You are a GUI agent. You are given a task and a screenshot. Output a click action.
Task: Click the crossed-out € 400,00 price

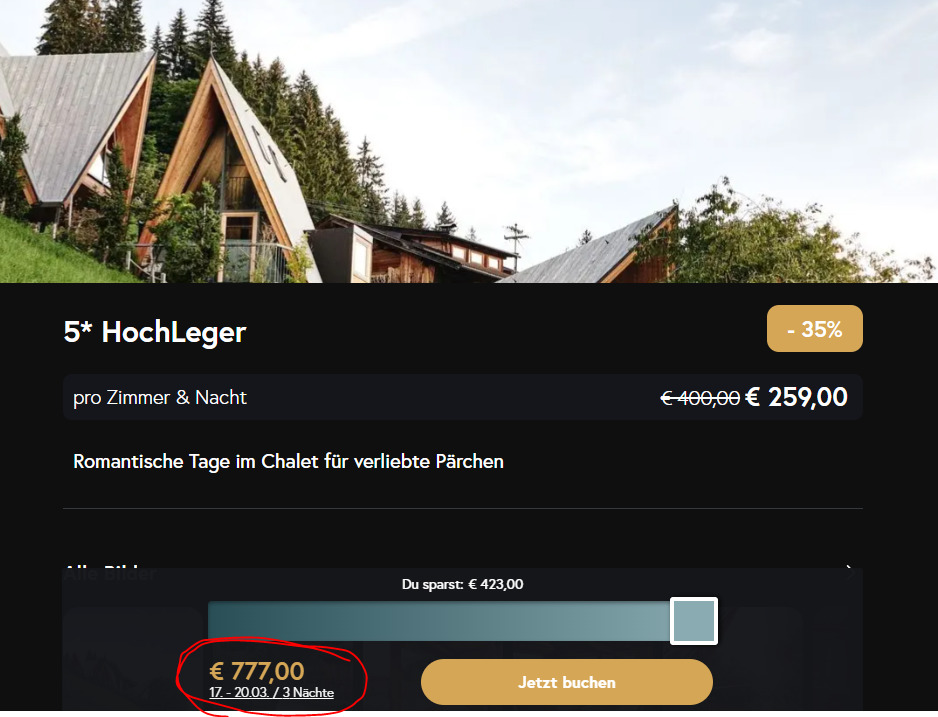coord(700,398)
